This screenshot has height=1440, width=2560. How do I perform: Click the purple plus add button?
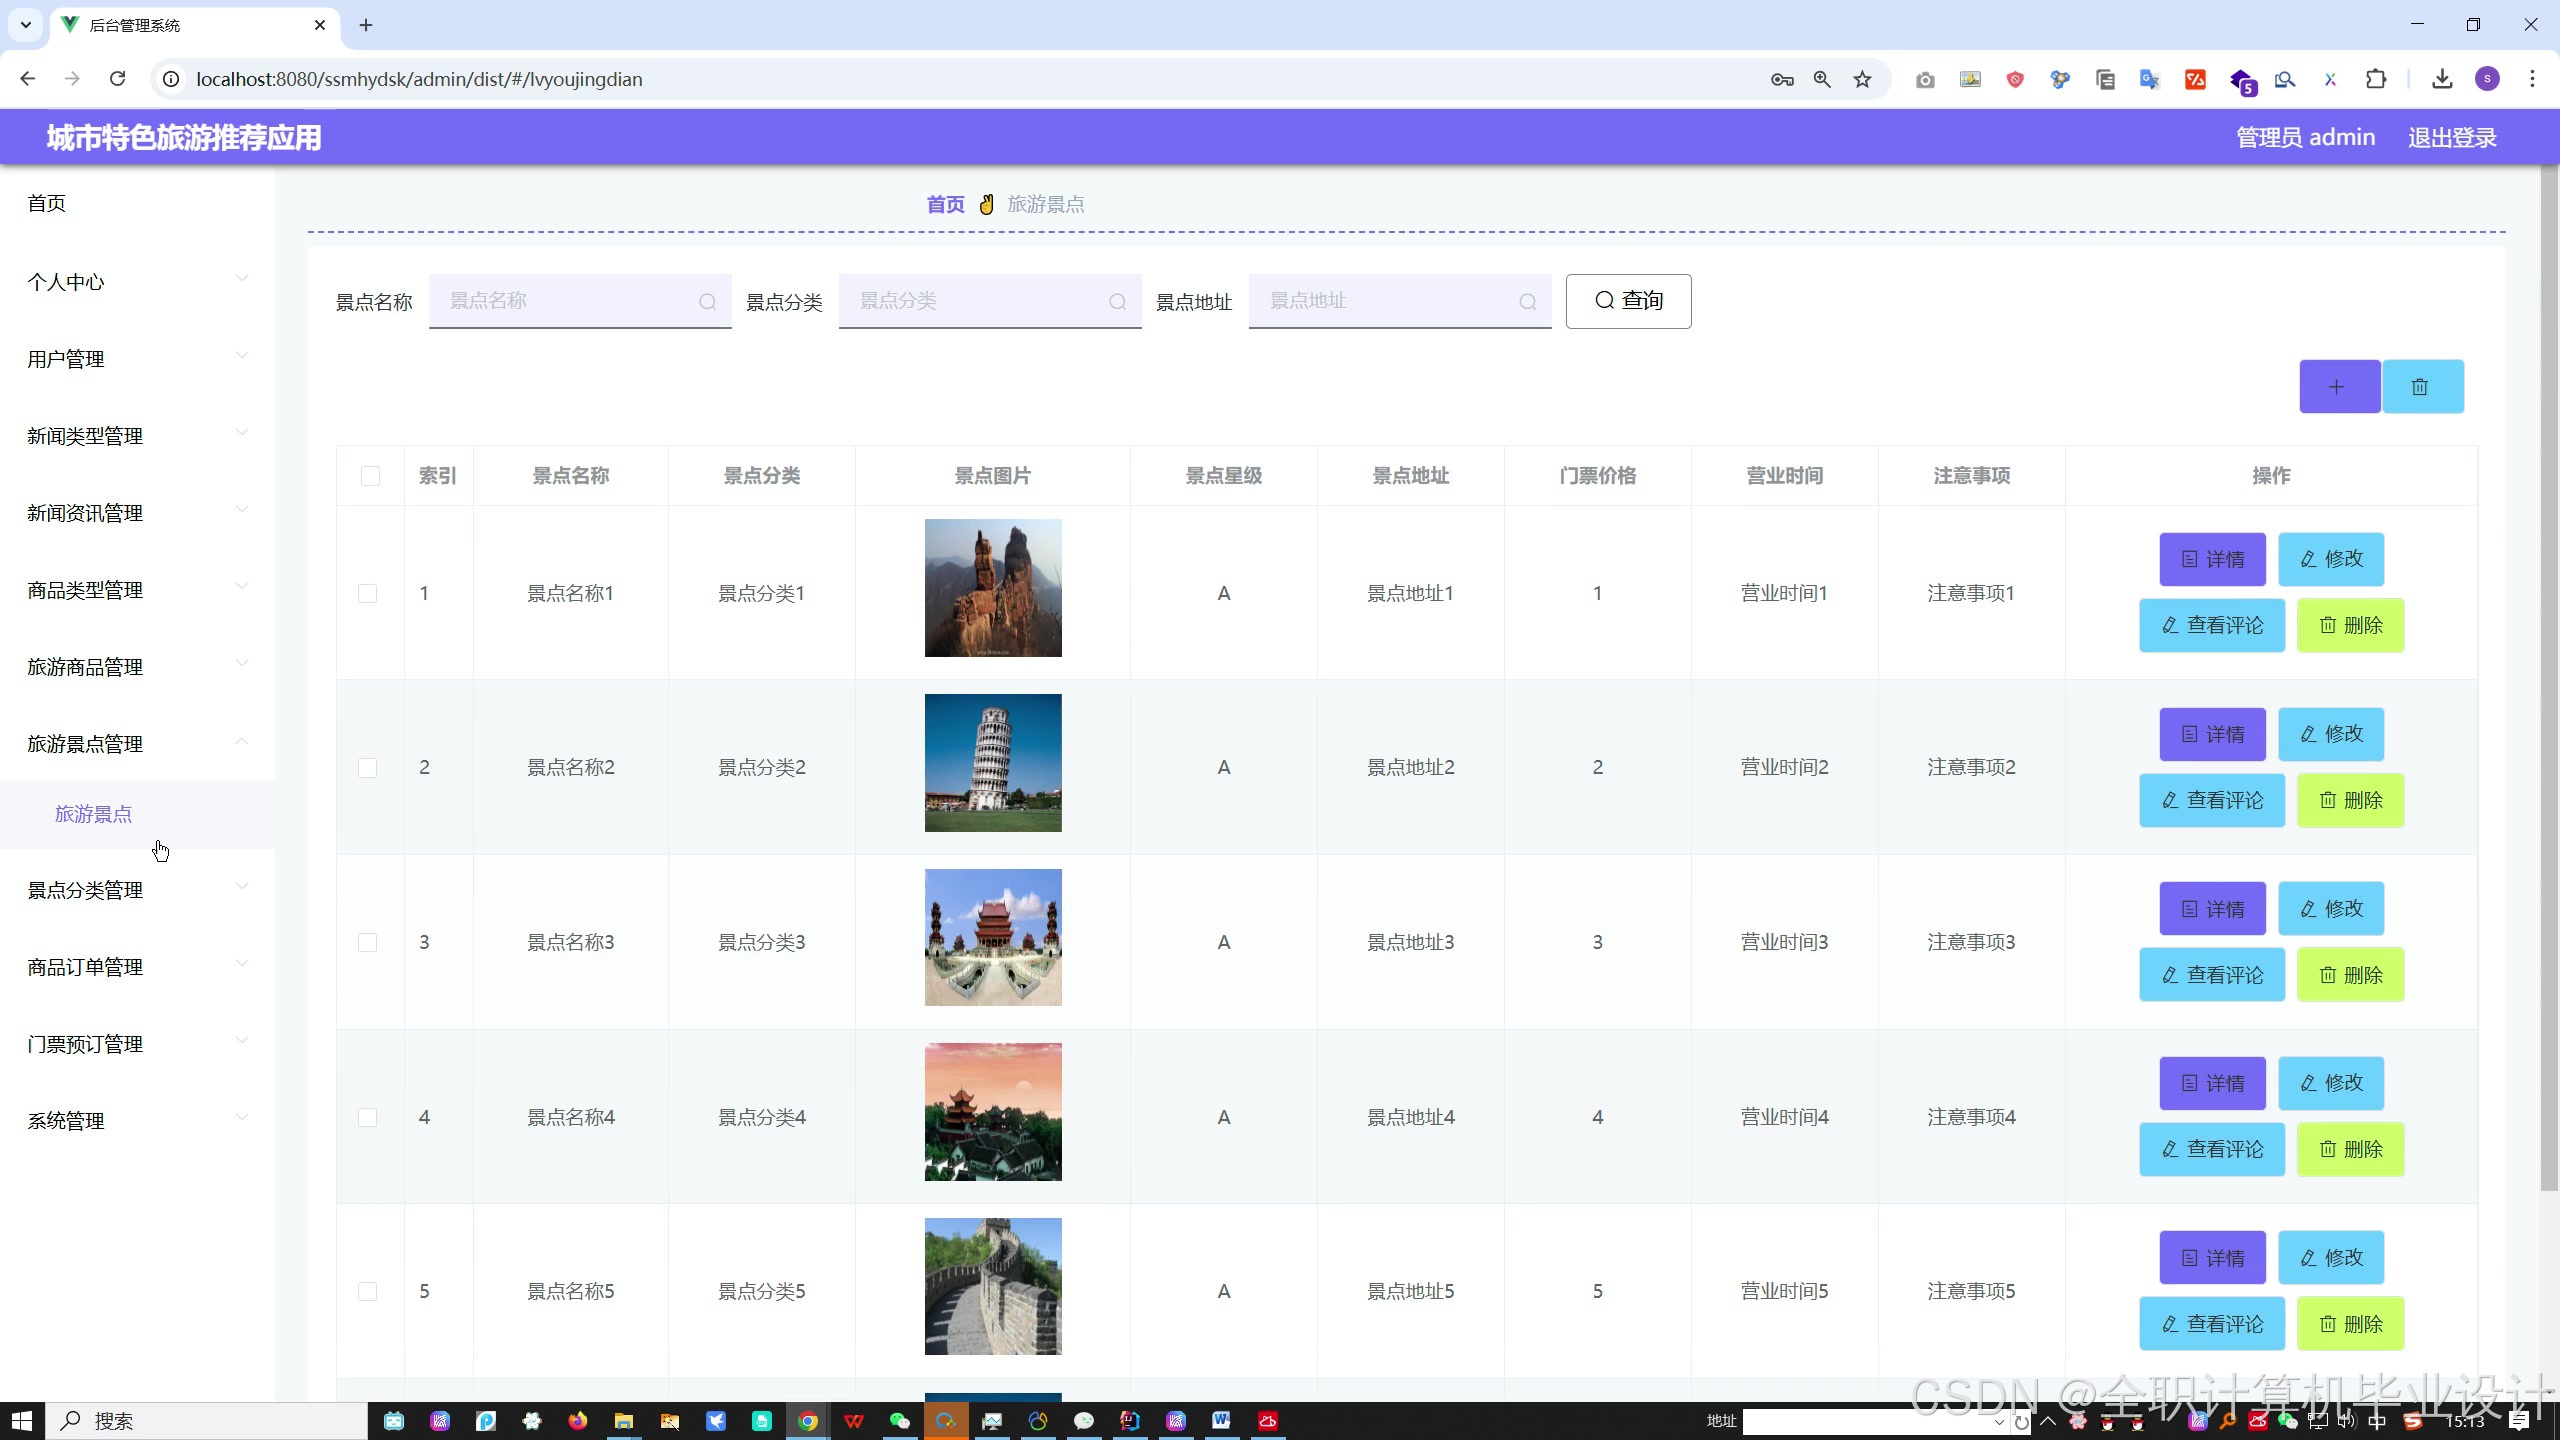coord(2338,387)
